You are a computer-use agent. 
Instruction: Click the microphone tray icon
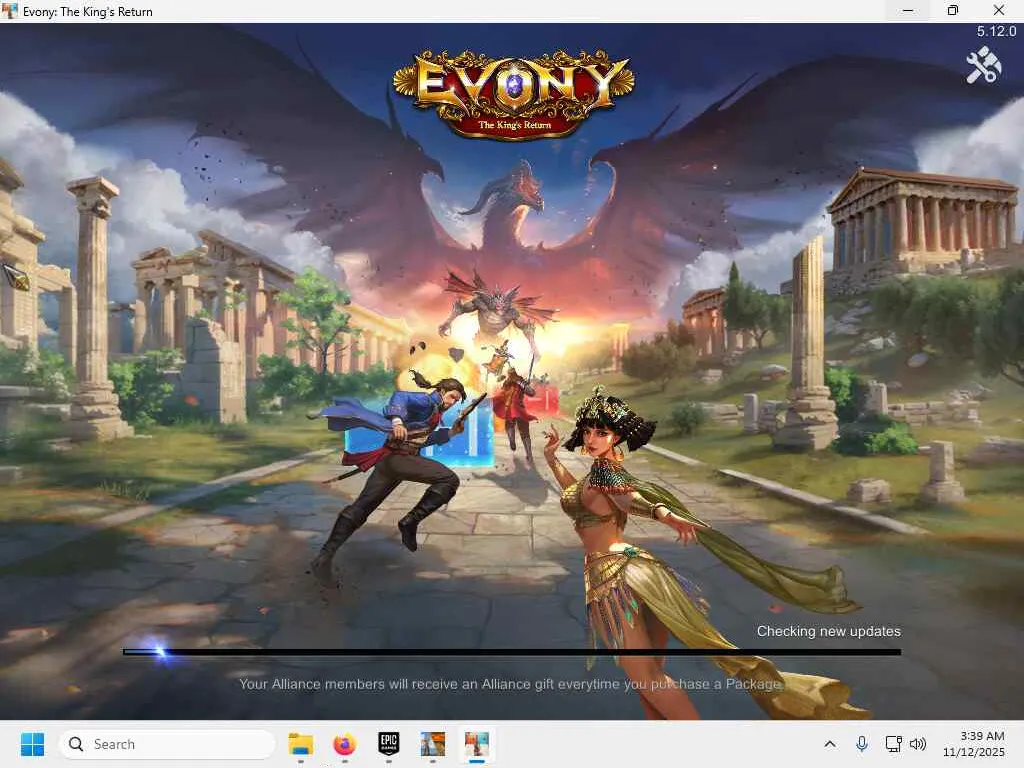pyautogui.click(x=862, y=744)
